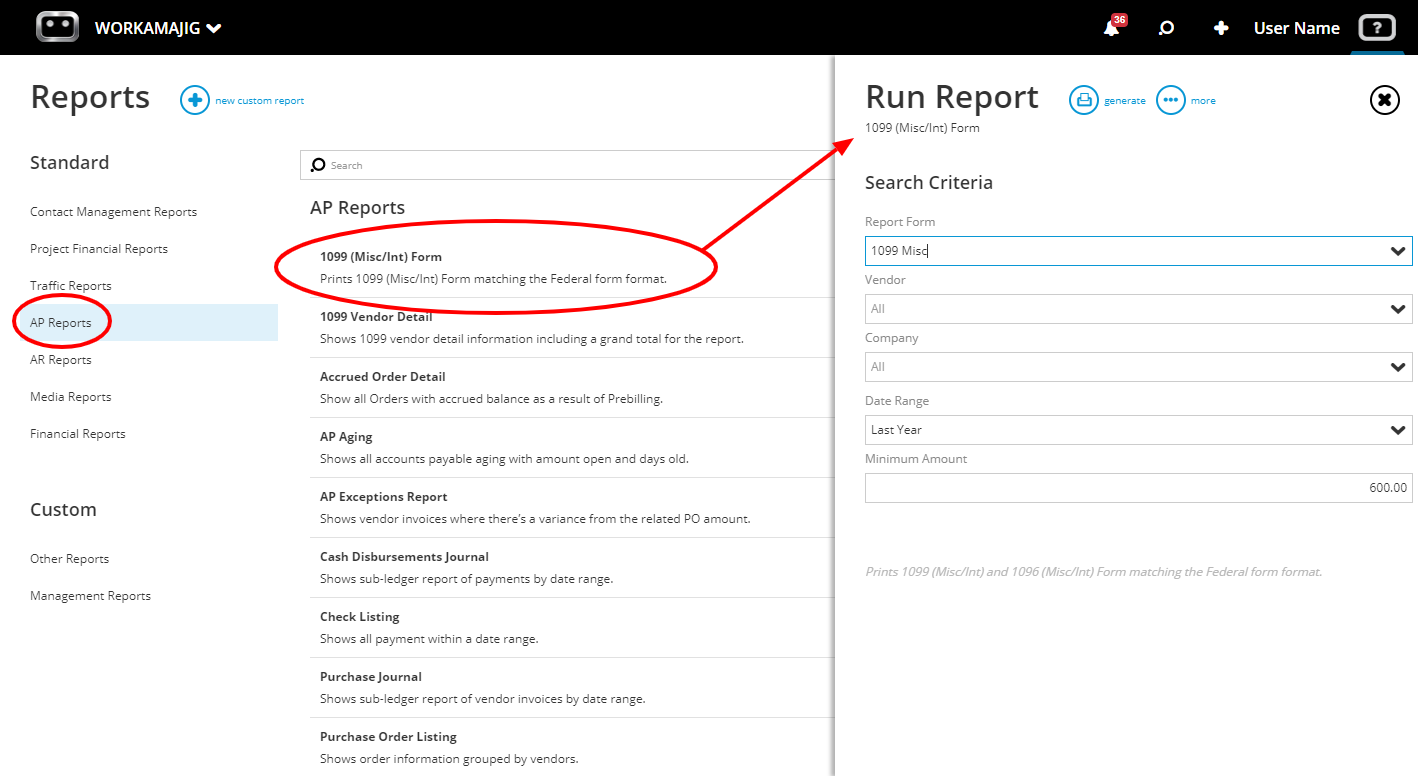Select Other Reports under Custom
Screen dimensions: 1418x776
click(70, 559)
